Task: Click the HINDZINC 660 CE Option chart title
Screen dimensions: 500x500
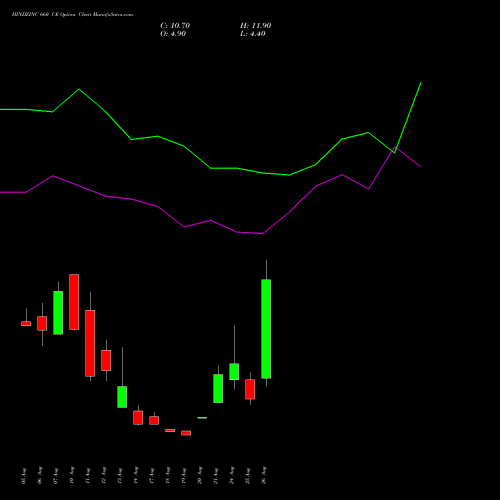Action: tap(72, 15)
